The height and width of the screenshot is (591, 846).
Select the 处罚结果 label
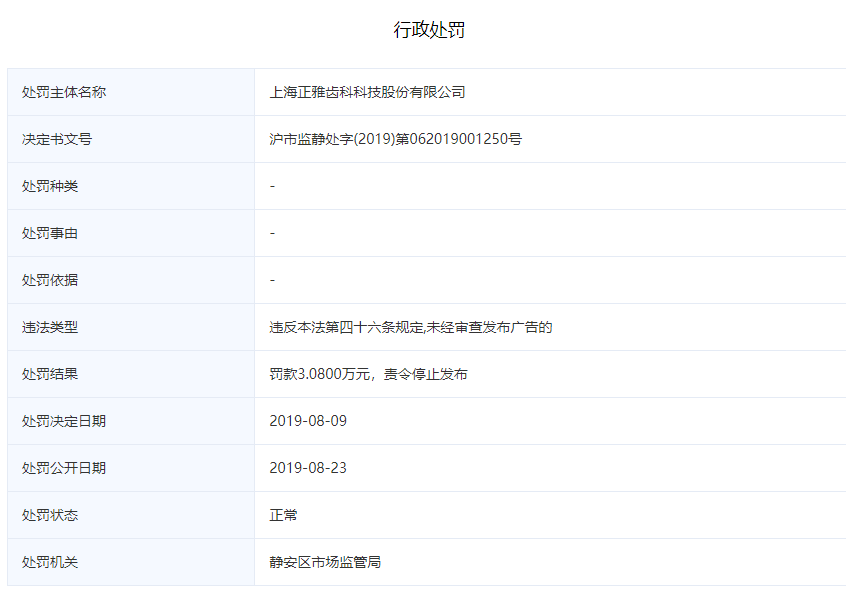(50, 374)
